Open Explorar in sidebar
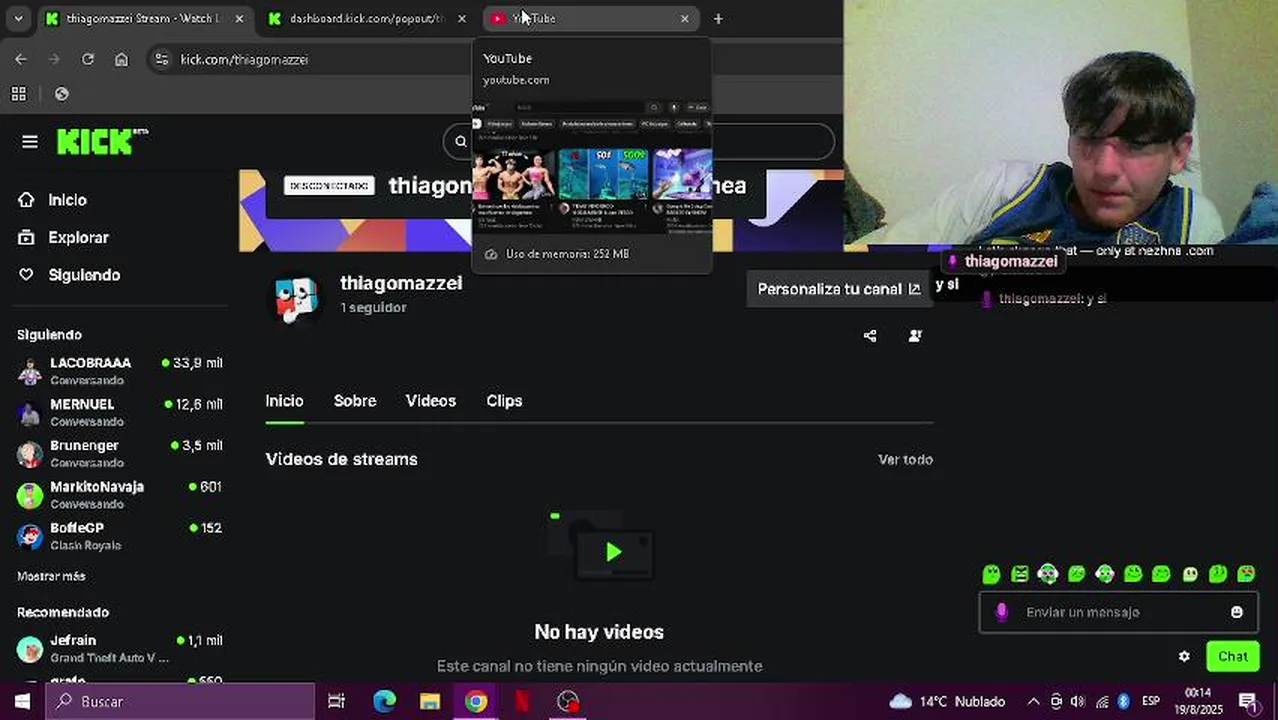 pos(63,238)
